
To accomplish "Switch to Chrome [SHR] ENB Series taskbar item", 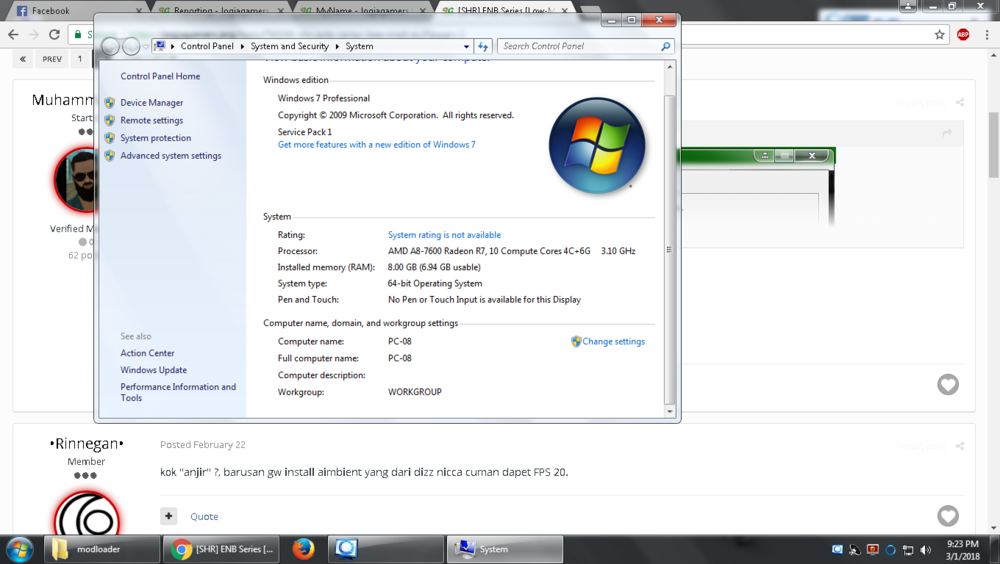I will [221, 549].
